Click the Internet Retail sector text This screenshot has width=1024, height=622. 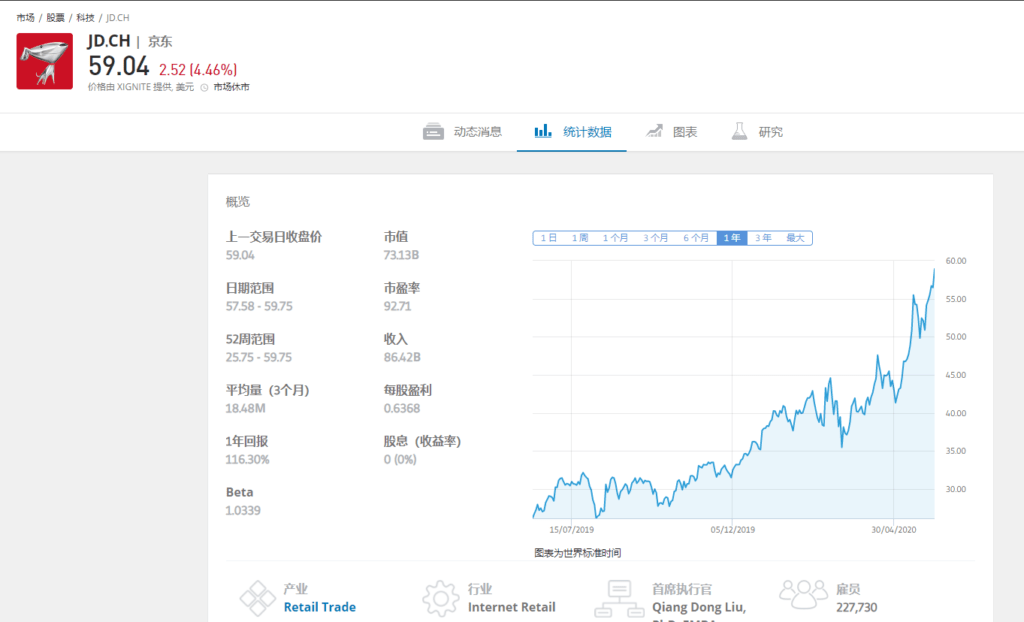tap(511, 607)
